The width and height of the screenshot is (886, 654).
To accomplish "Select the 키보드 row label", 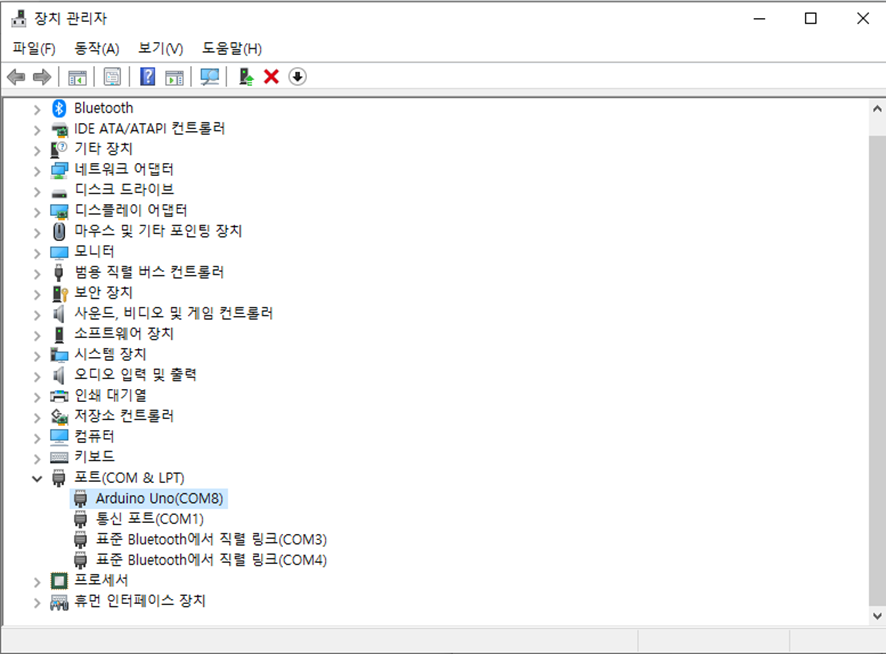I will click(94, 456).
